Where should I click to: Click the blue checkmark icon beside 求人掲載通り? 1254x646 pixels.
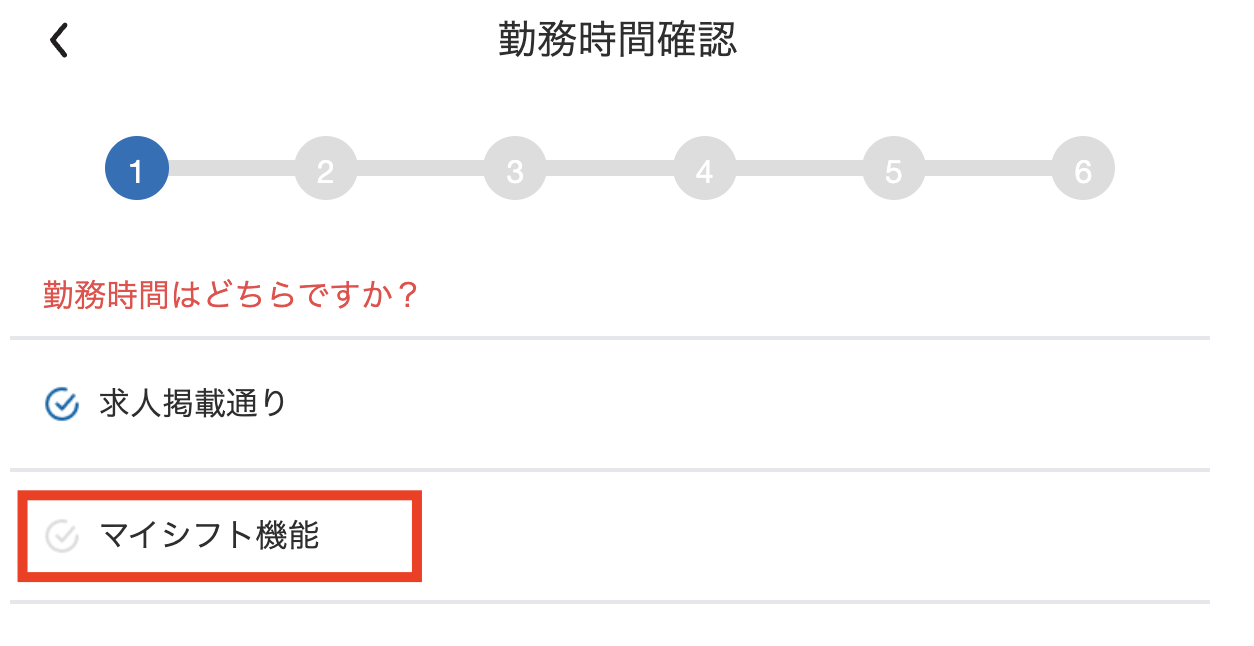(x=62, y=404)
